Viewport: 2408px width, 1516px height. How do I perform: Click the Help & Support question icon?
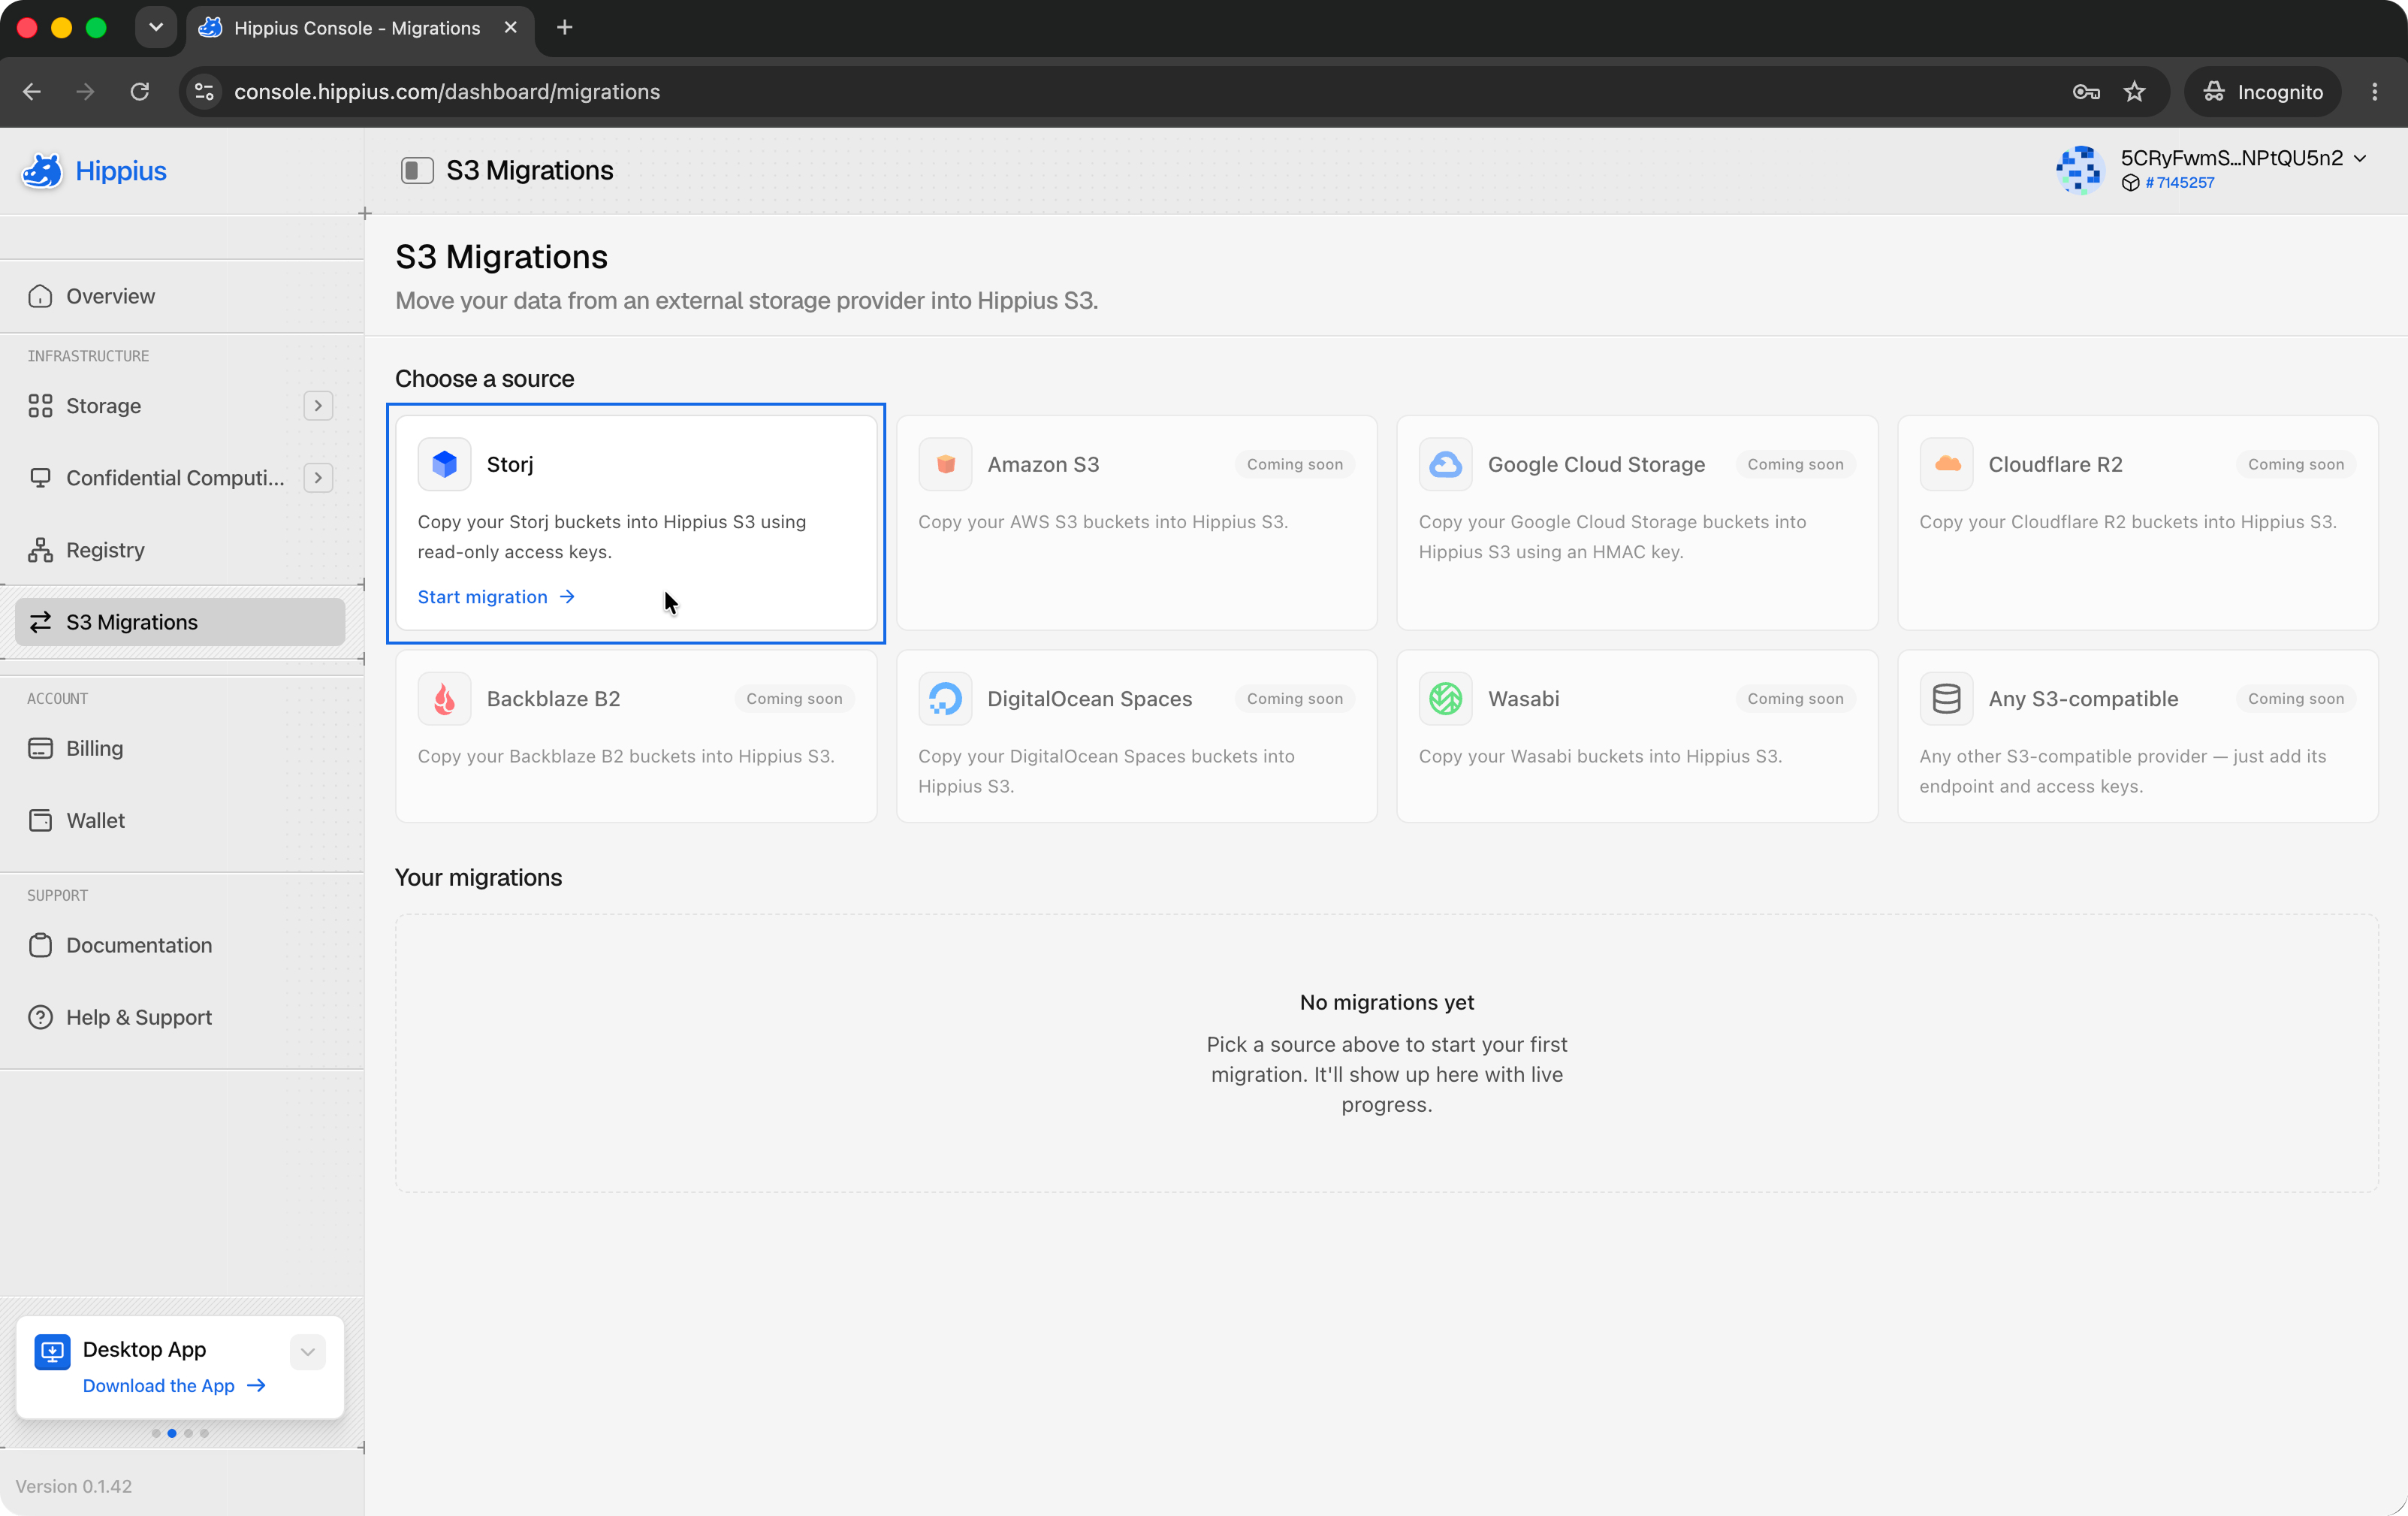40,1017
